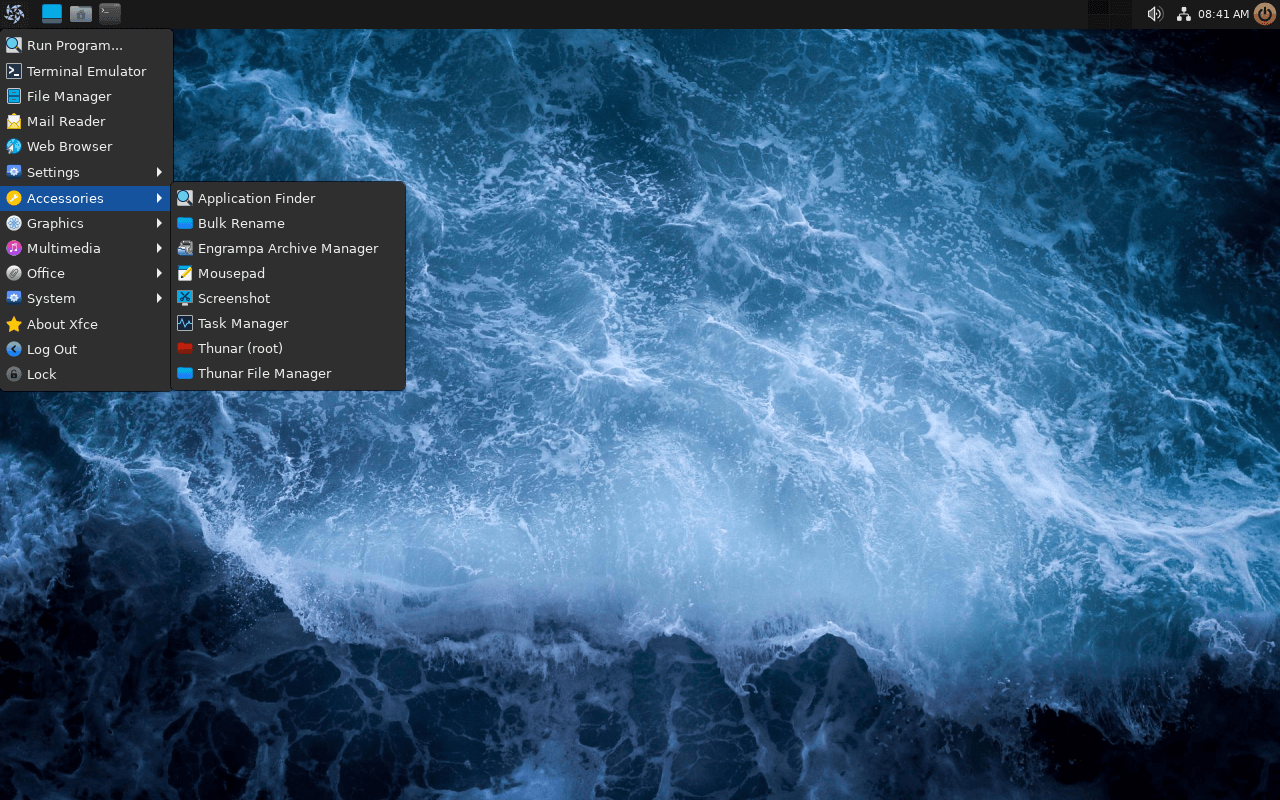Start Task Manager from Accessories
Image resolution: width=1280 pixels, height=800 pixels.
(242, 323)
